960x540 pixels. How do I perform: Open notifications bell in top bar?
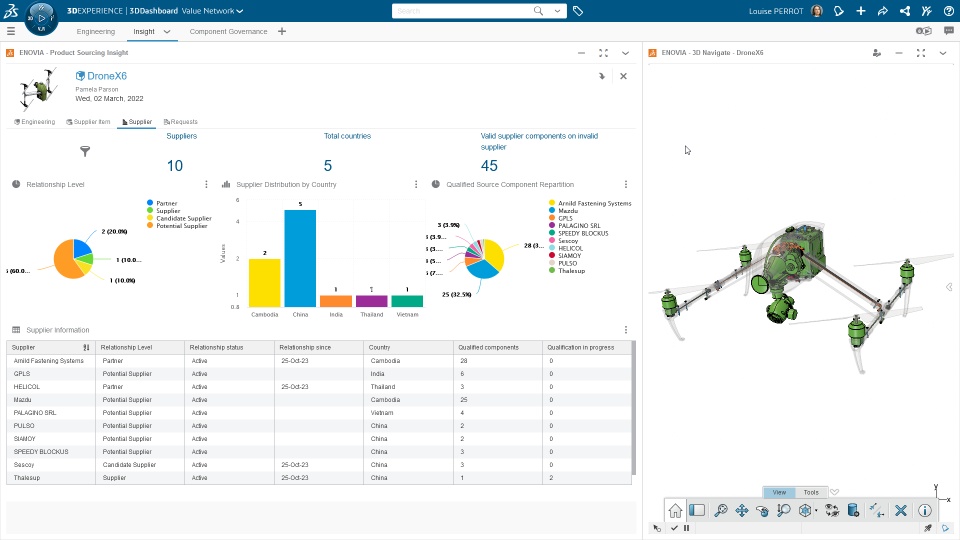click(x=839, y=10)
